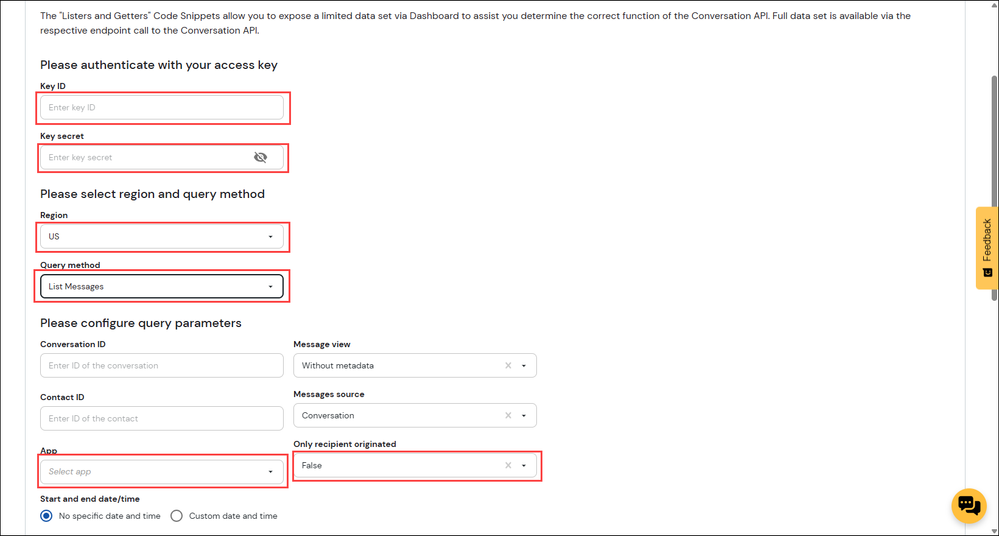Screen dimensions: 999x536
Task: Click the Contact ID input field
Action: click(161, 419)
